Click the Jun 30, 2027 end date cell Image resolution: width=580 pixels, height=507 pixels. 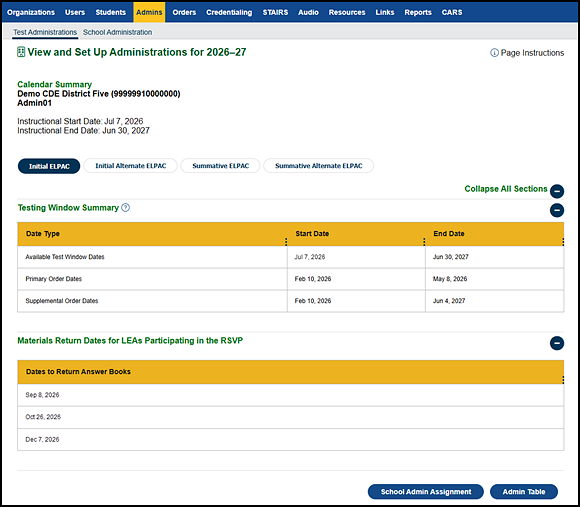495,257
